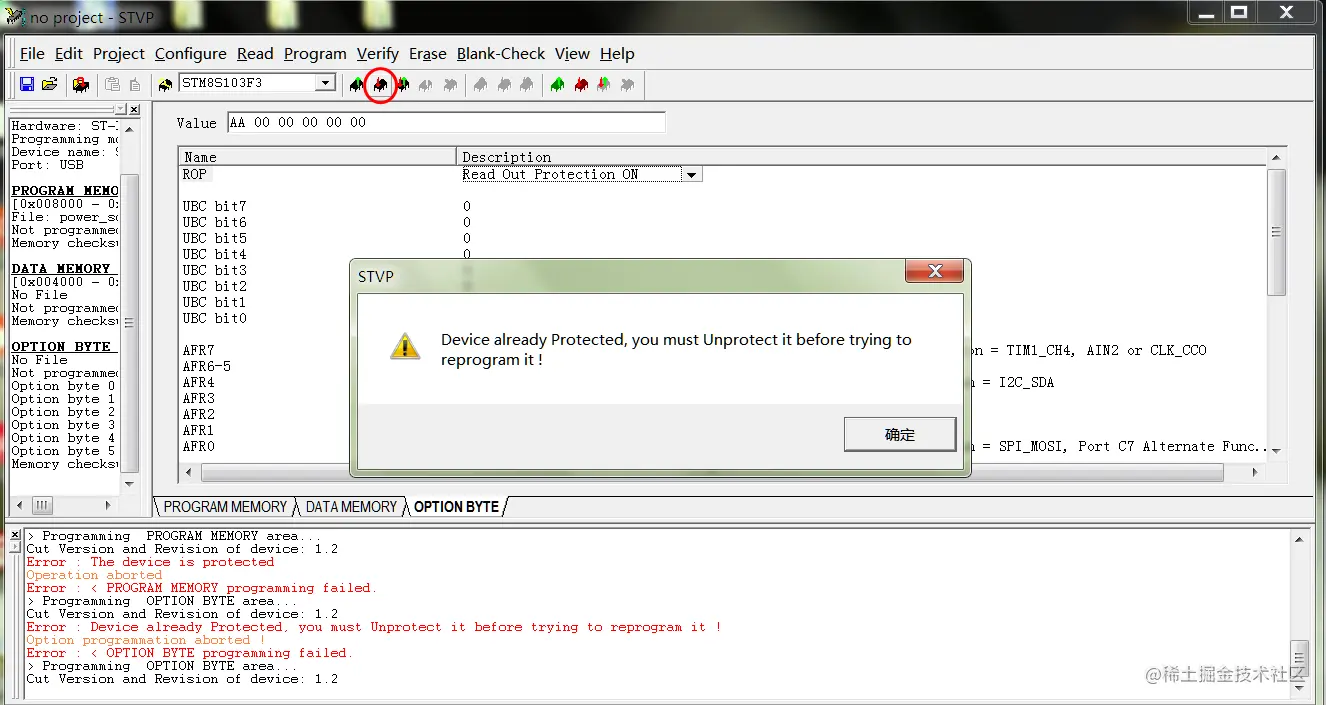Image resolution: width=1326 pixels, height=705 pixels.
Task: Click the Description column header
Action: click(x=861, y=157)
